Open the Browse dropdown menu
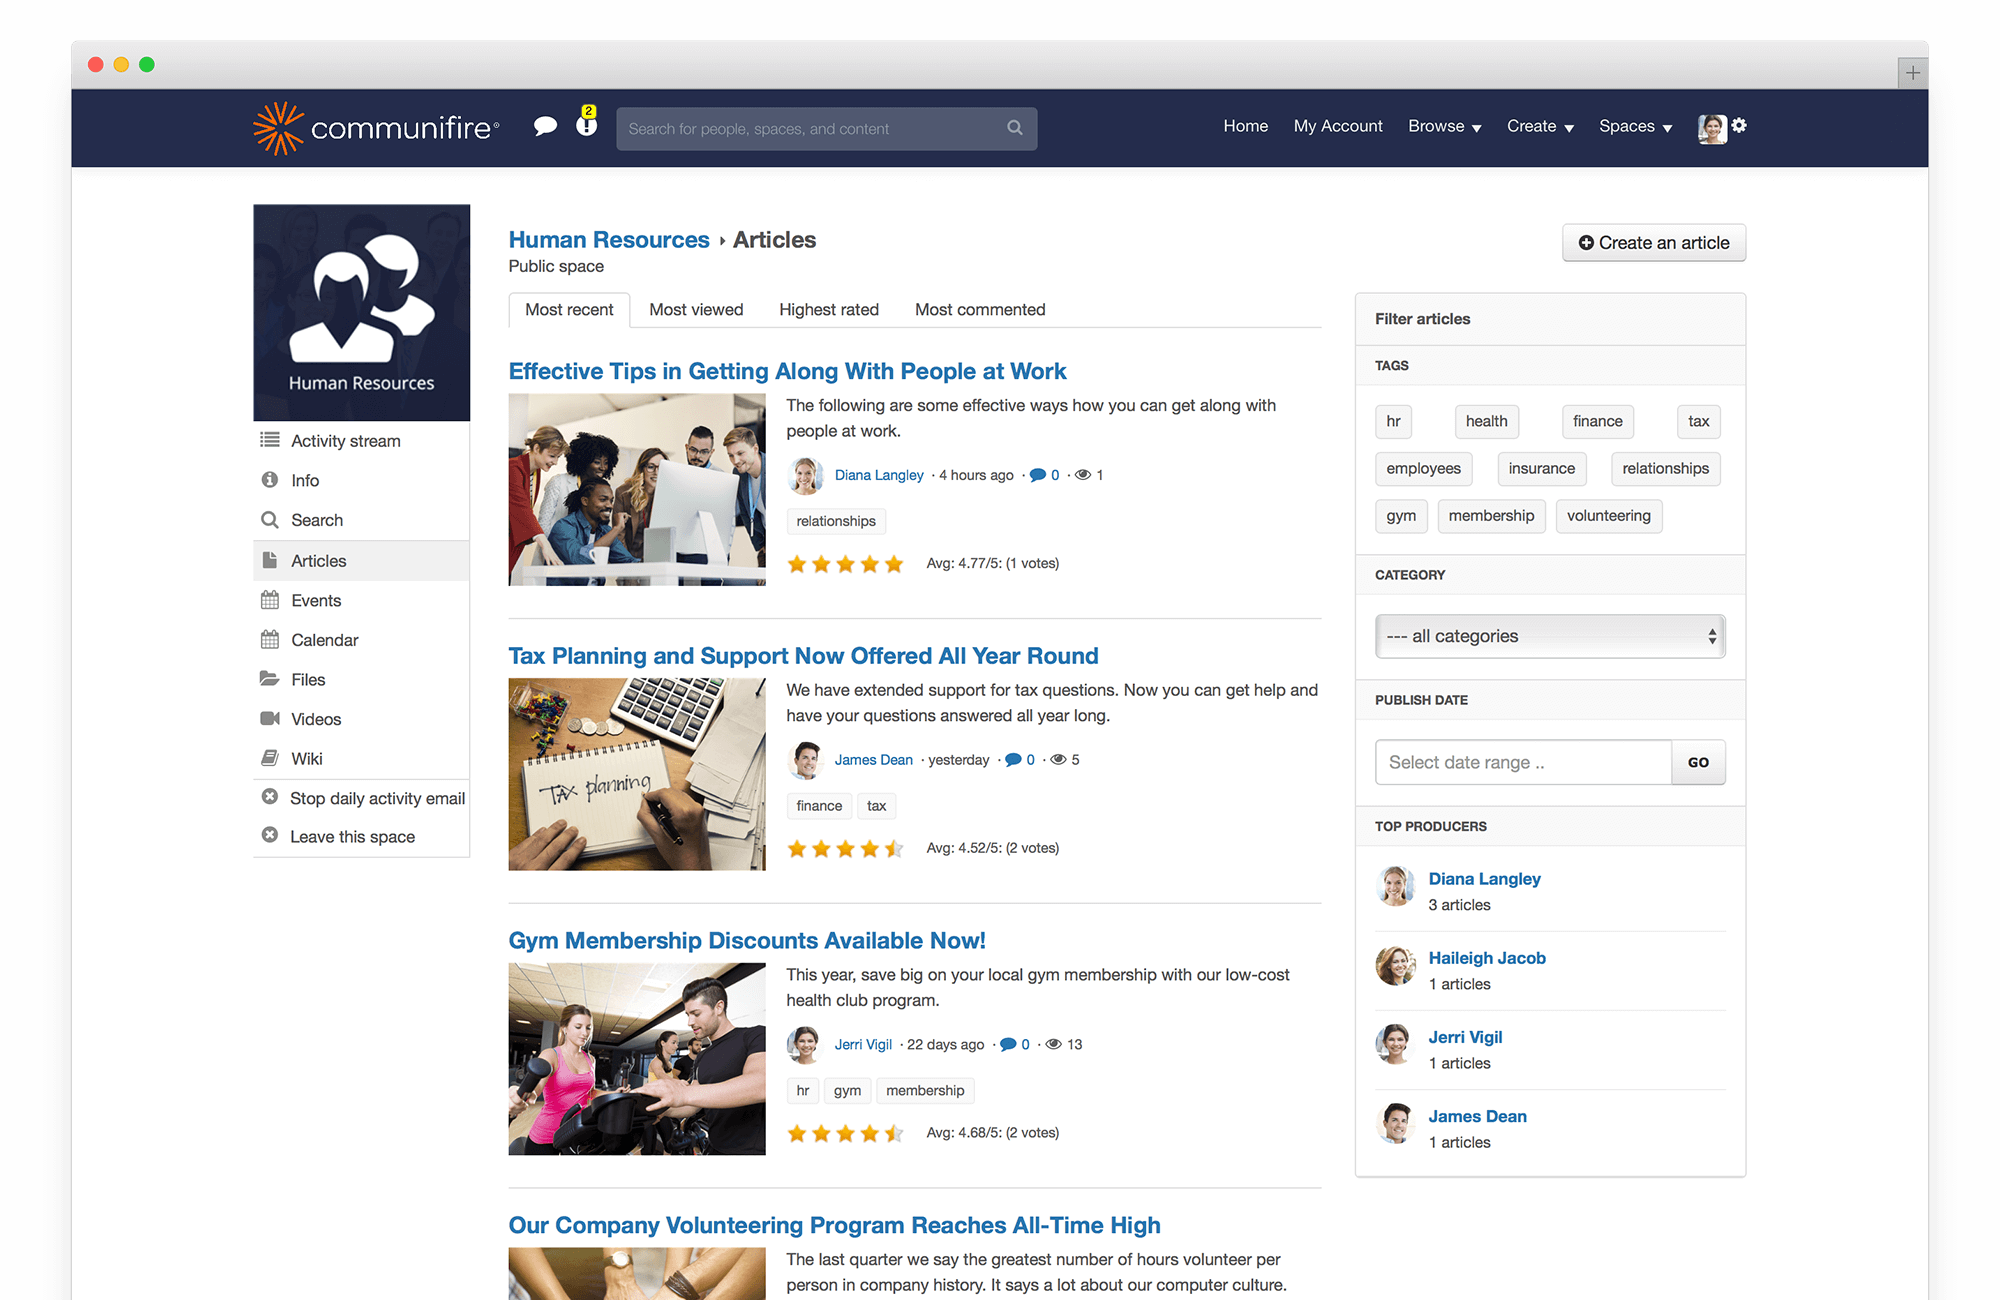Image resolution: width=2000 pixels, height=1300 pixels. pos(1443,126)
